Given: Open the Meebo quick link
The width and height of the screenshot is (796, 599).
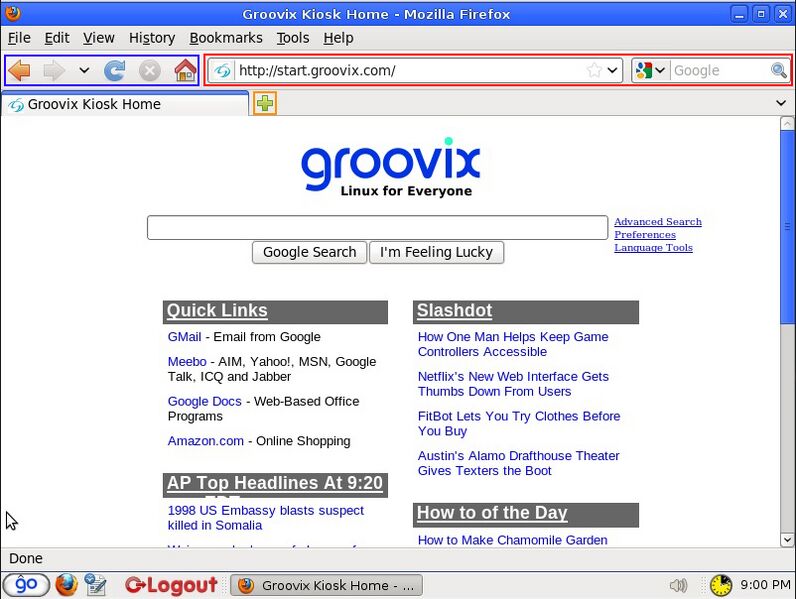Looking at the screenshot, I should point(187,362).
